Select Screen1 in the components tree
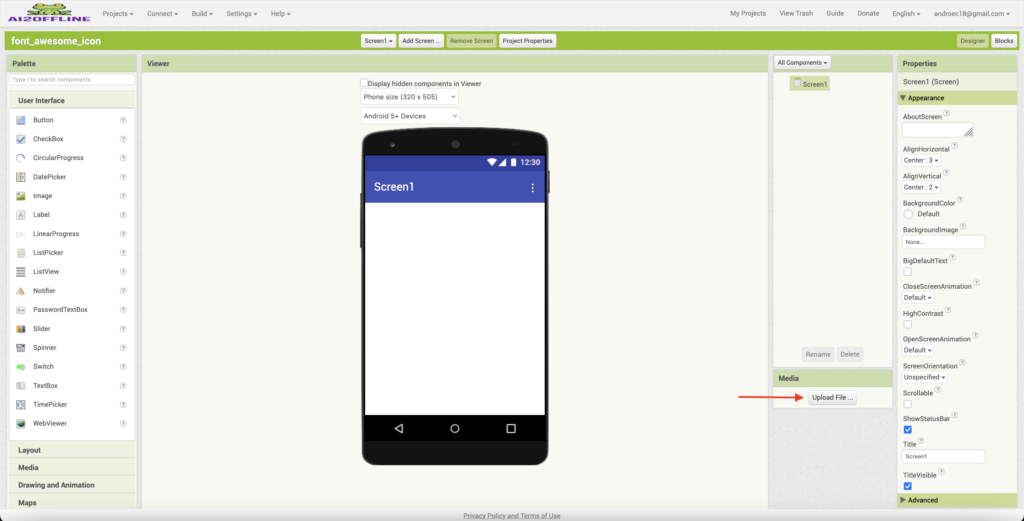This screenshot has width=1024, height=521. tap(810, 84)
